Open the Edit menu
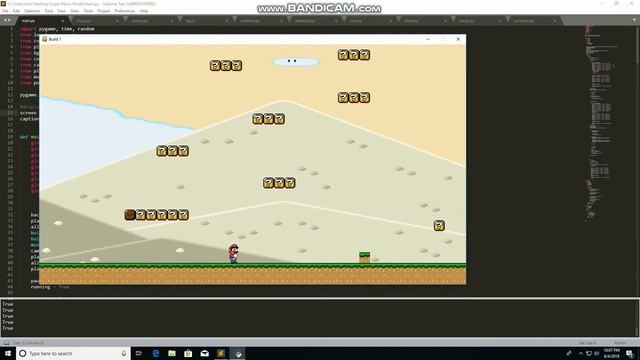Viewport: 640px width, 360px height. (16, 11)
